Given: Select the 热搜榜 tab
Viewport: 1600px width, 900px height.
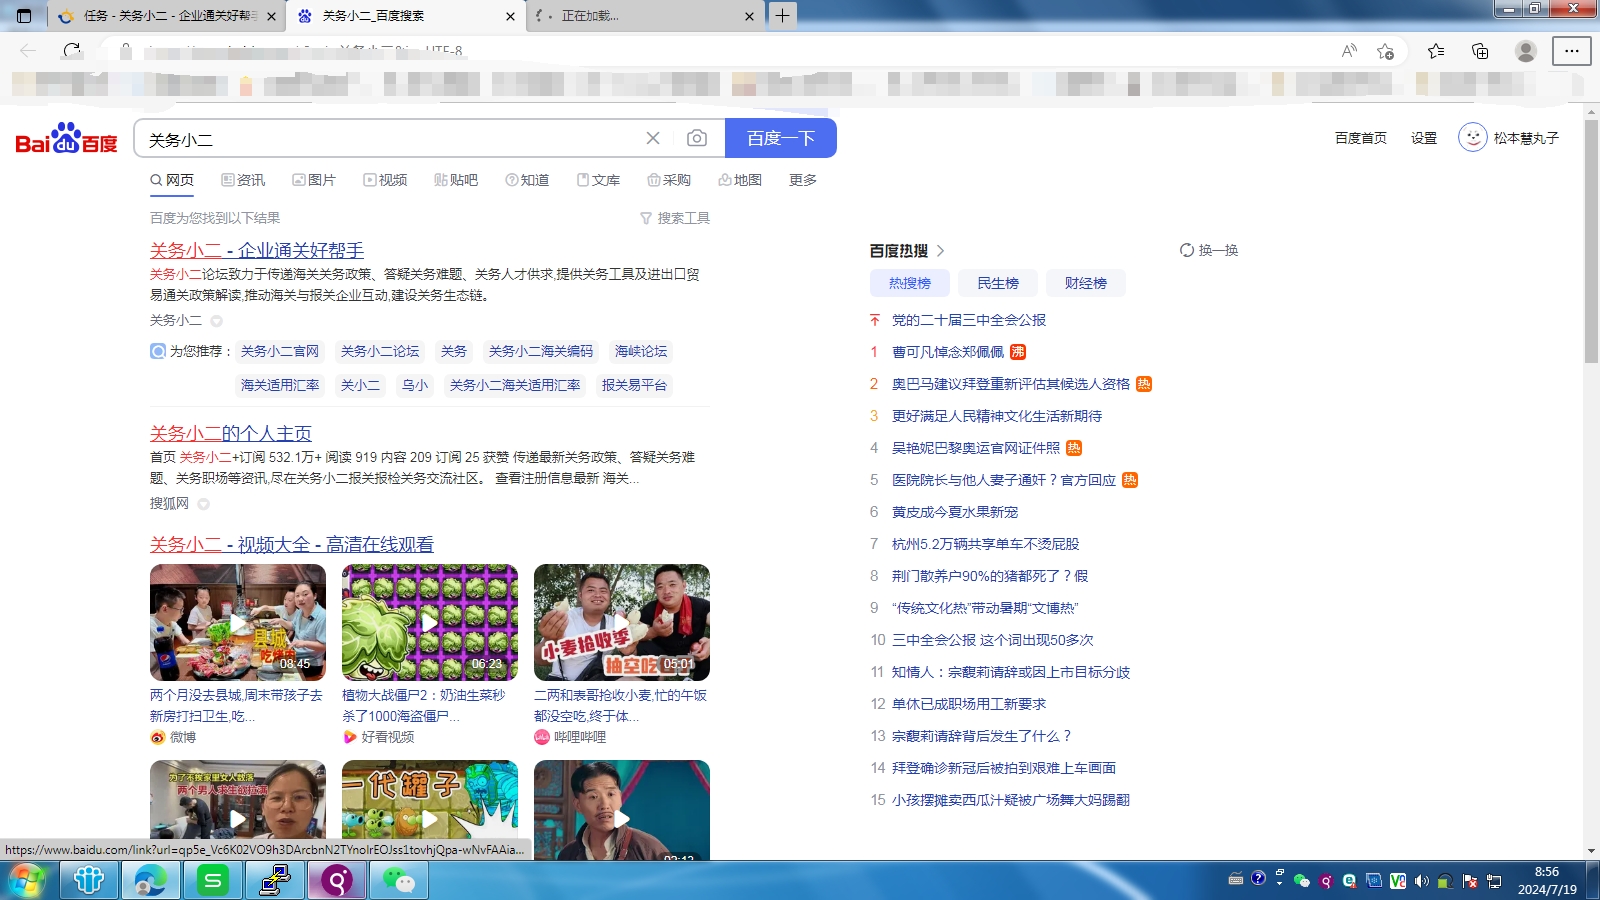Looking at the screenshot, I should pos(910,283).
